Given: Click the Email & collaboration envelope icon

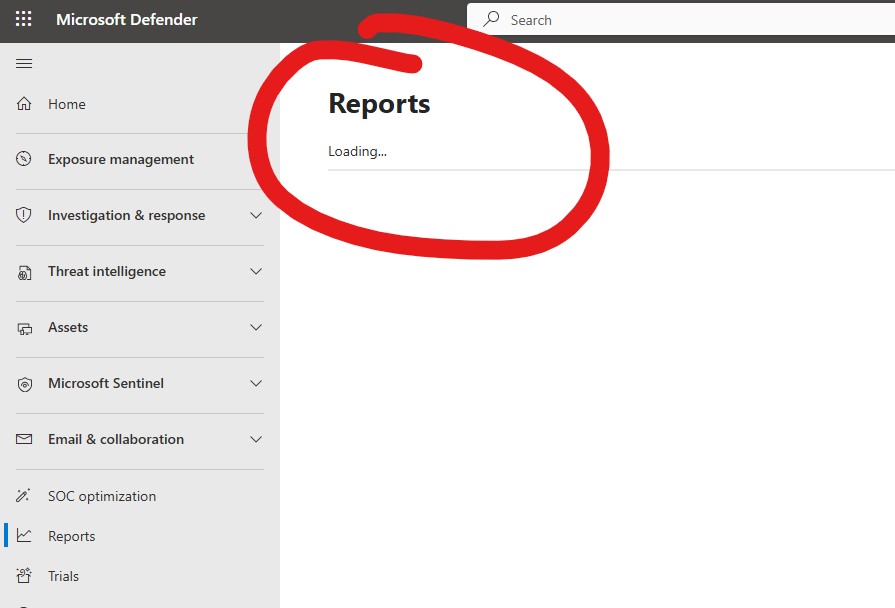Looking at the screenshot, I should click(x=24, y=439).
